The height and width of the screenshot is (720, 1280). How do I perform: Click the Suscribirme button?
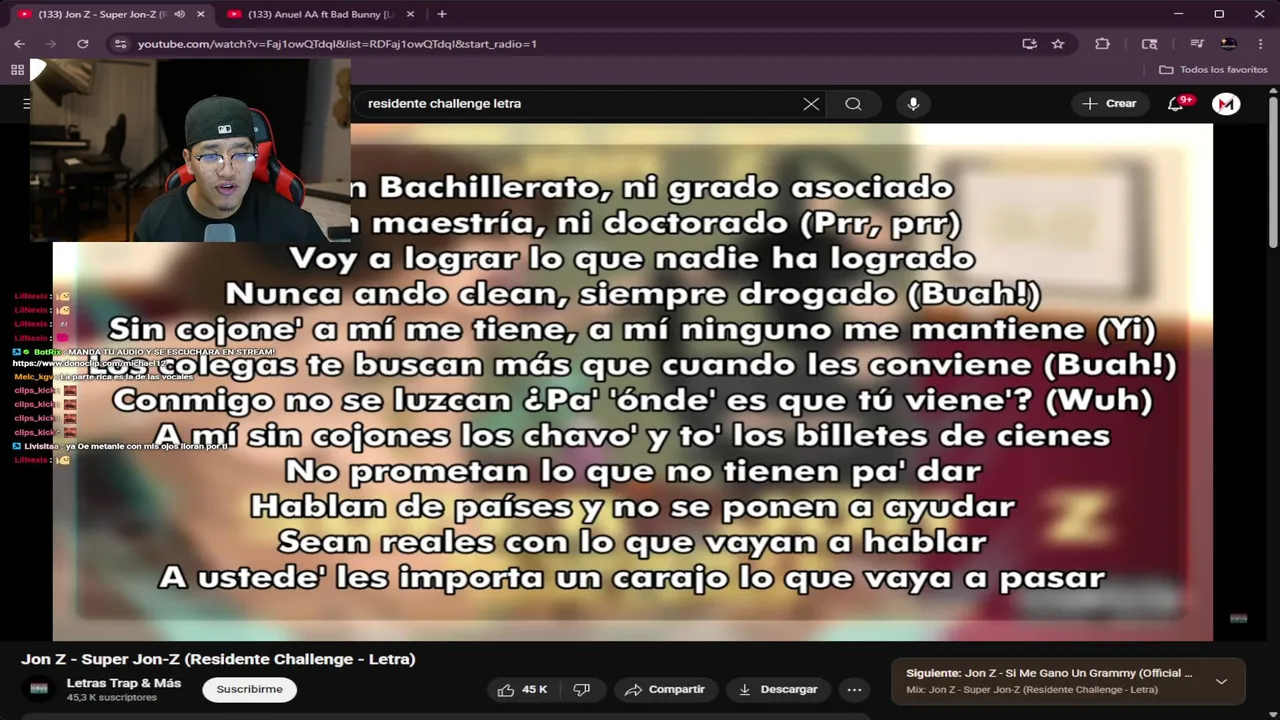pos(250,689)
